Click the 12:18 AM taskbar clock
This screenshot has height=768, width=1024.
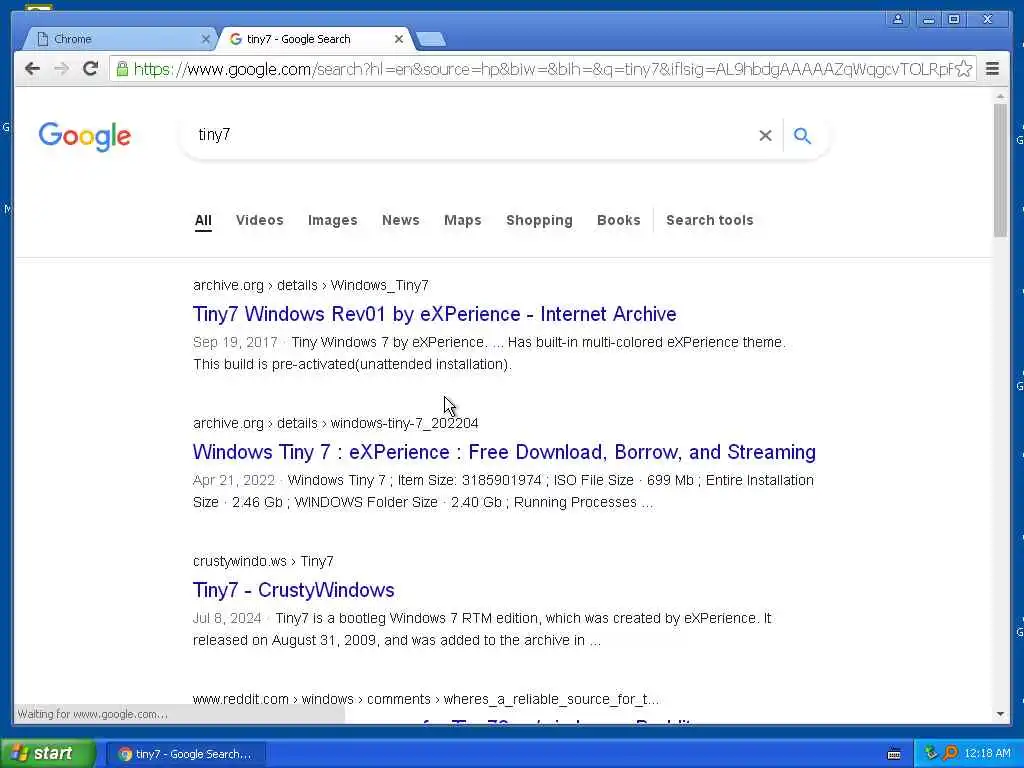[987, 754]
